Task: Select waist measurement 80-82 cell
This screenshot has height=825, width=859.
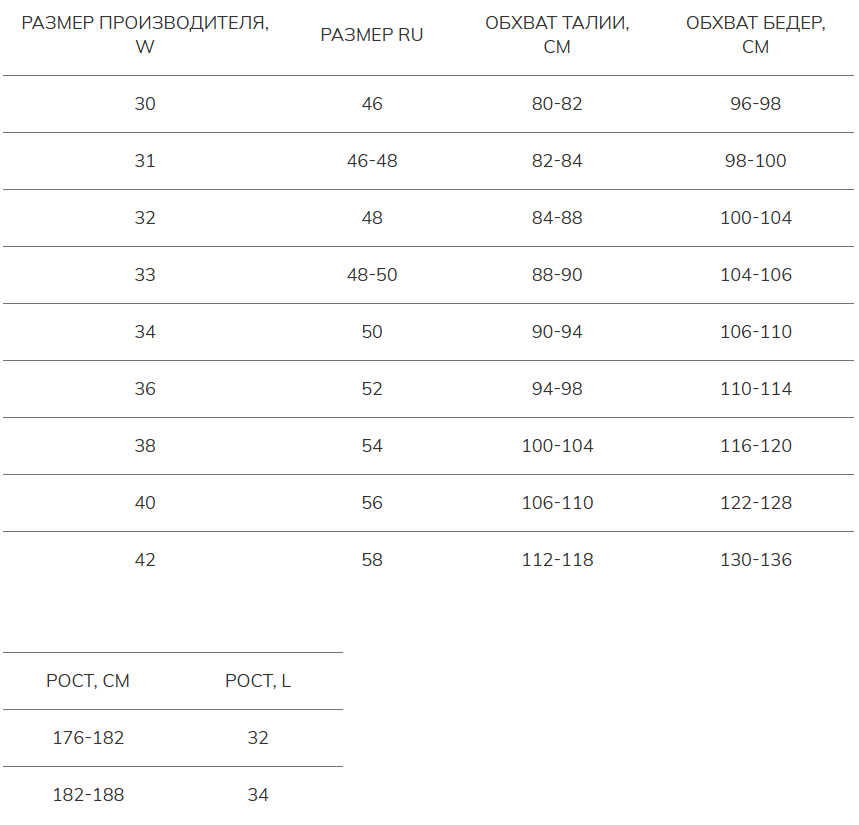Action: pos(557,104)
